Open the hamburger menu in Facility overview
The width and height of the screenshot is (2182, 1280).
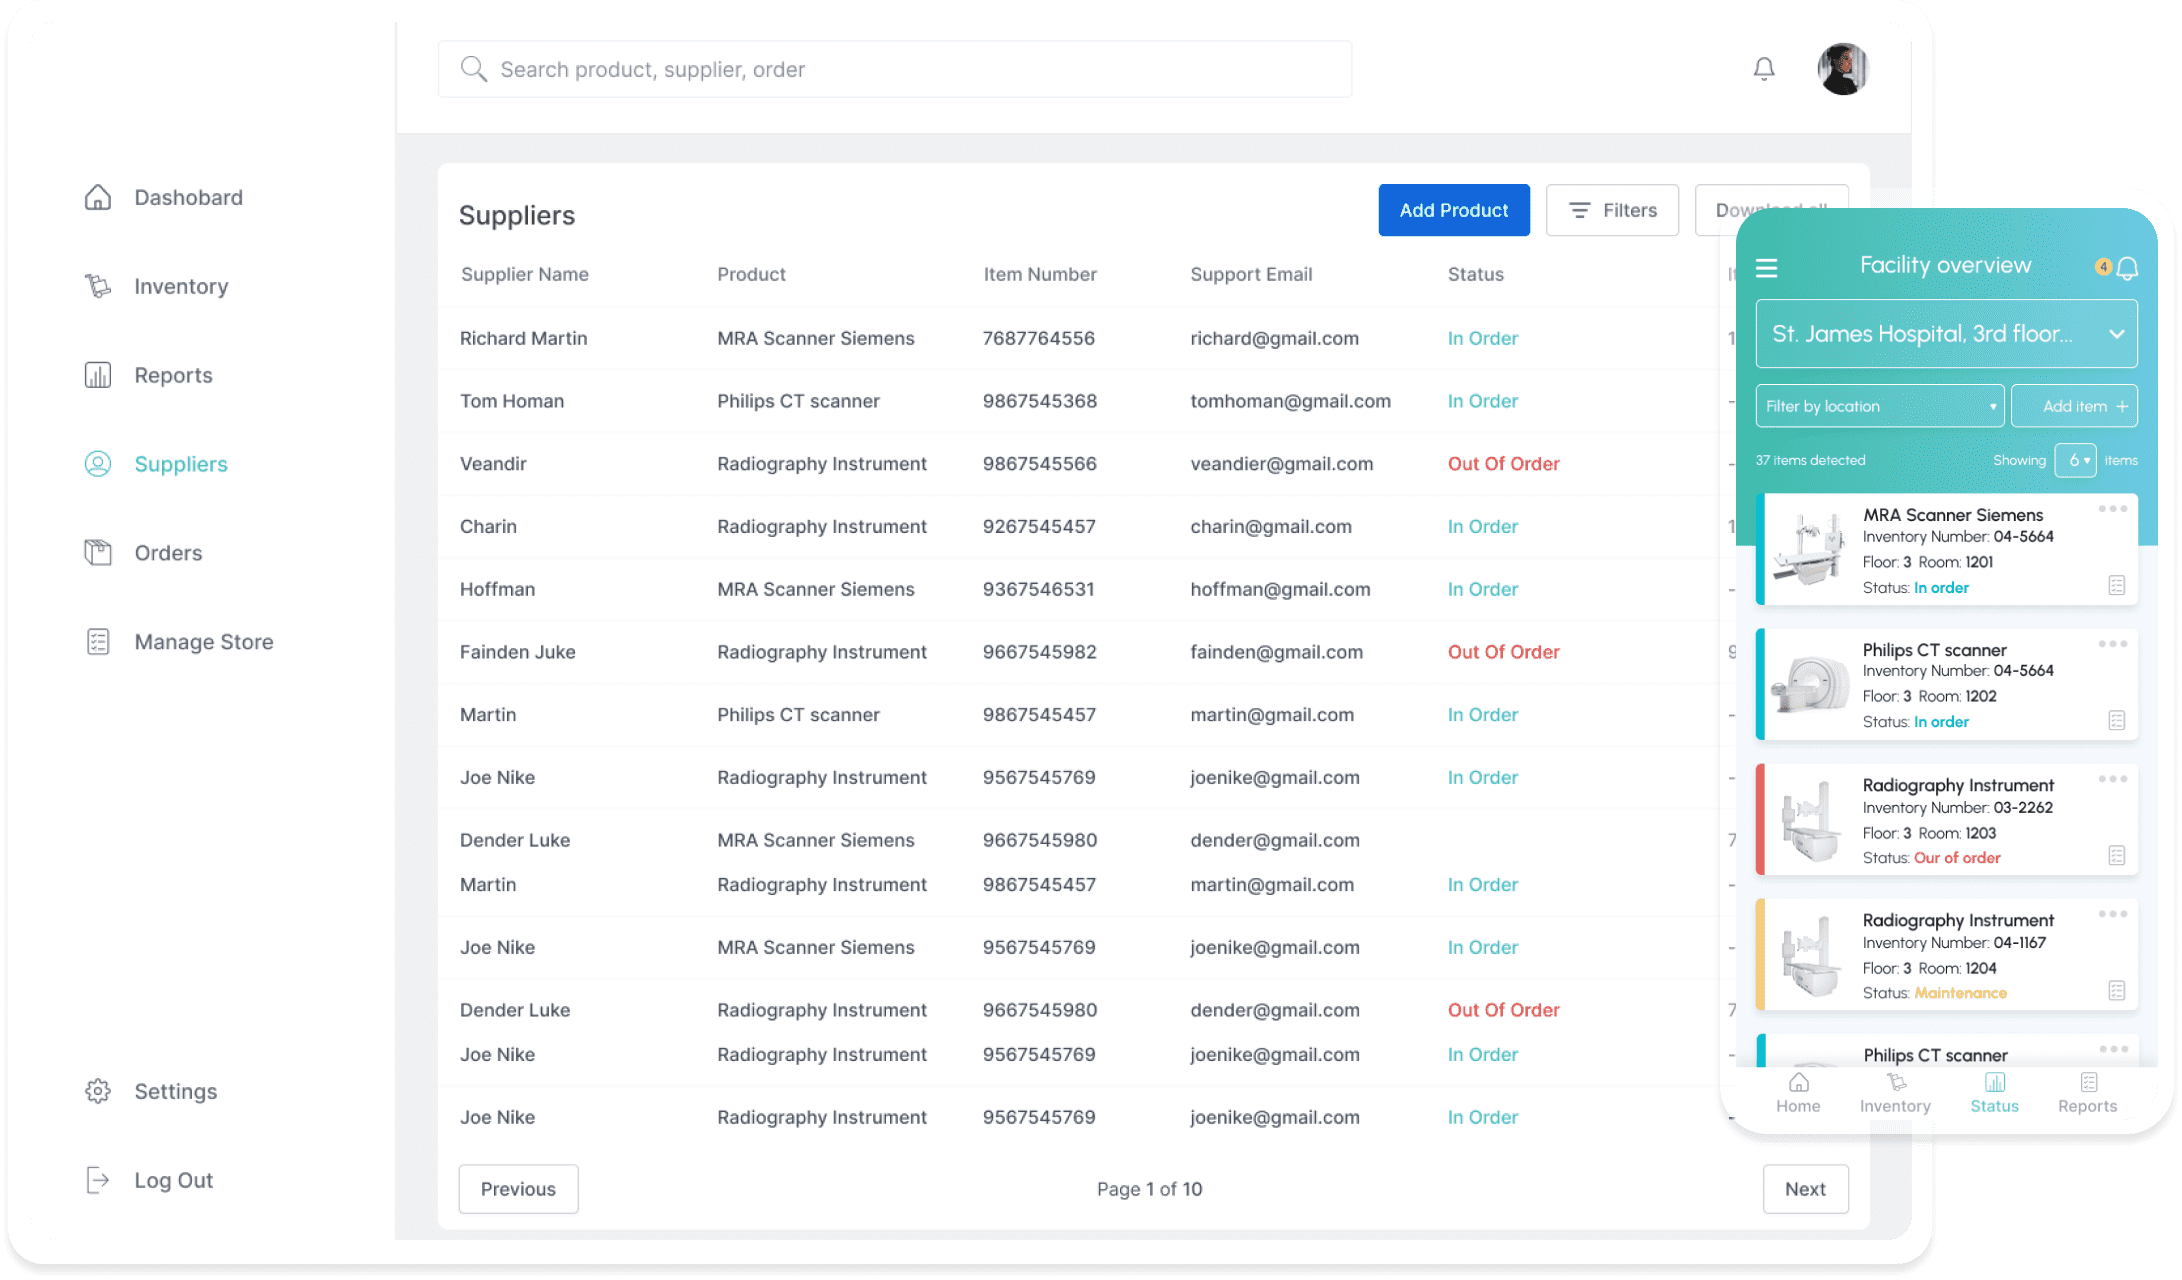[x=1767, y=267]
